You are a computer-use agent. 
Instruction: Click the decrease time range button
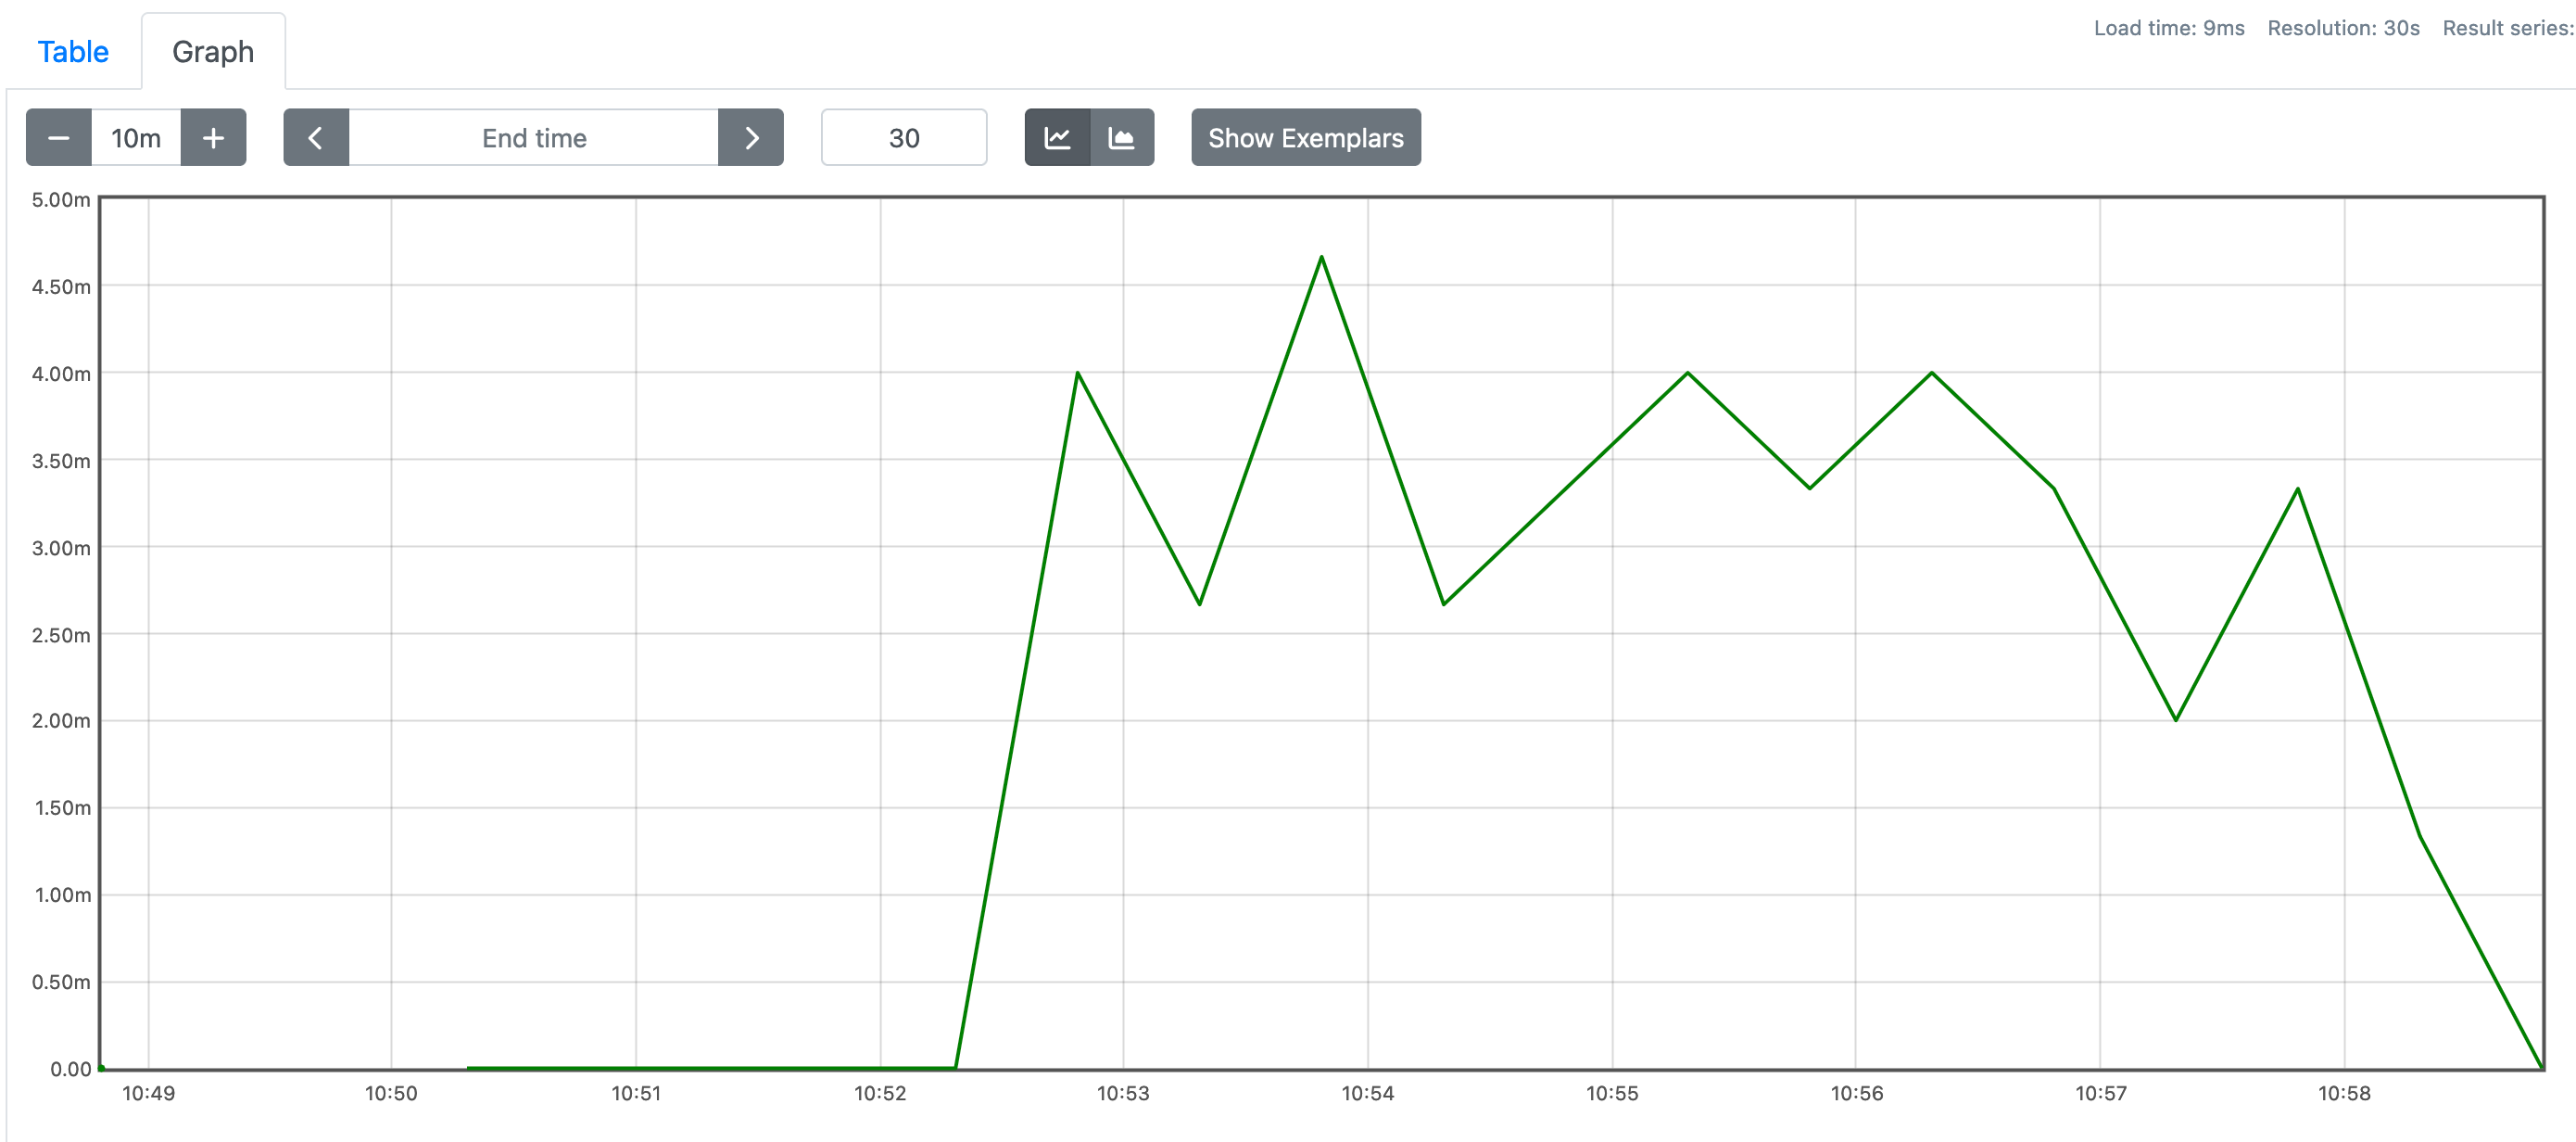(x=59, y=138)
